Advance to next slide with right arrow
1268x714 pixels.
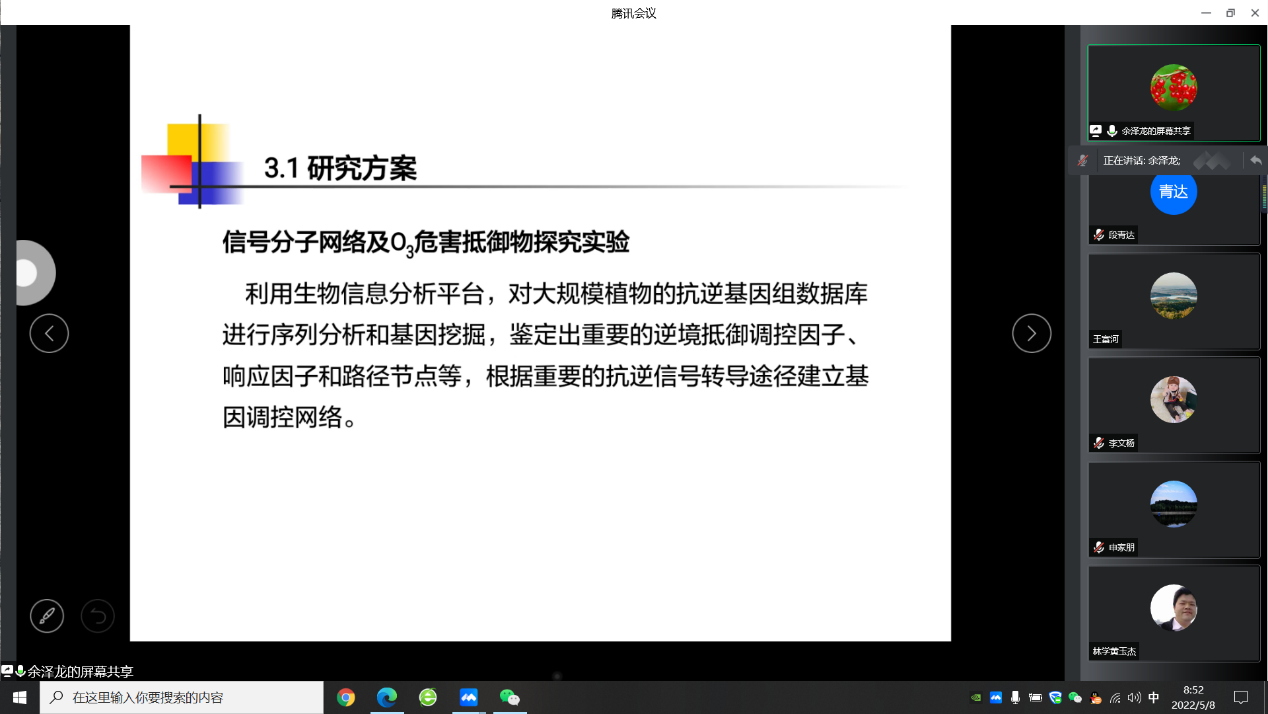point(1031,333)
